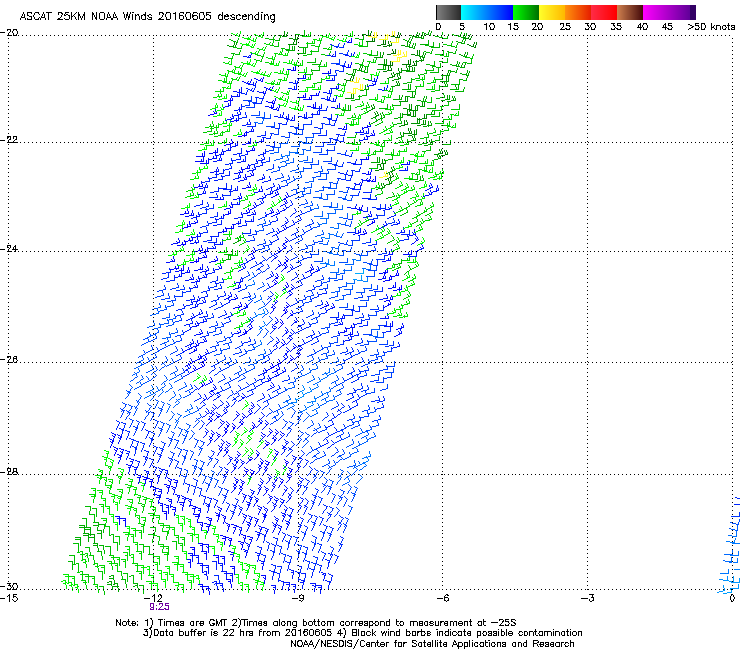Image resolution: width=740 pixels, height=650 pixels.
Task: Select the -26 latitude axis label
Action: [x=9, y=360]
